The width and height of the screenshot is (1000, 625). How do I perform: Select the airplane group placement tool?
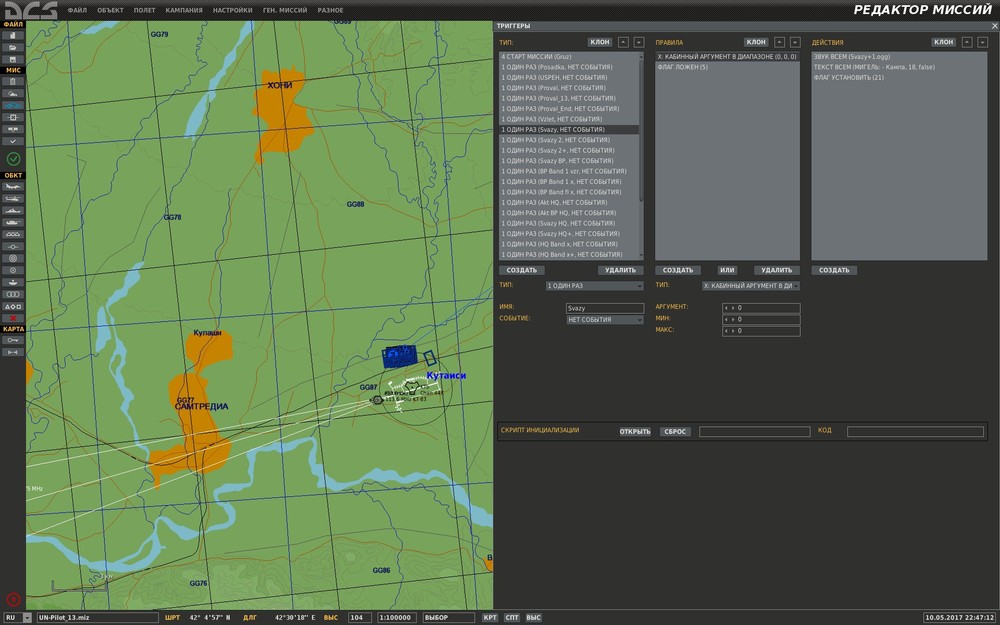[13, 187]
